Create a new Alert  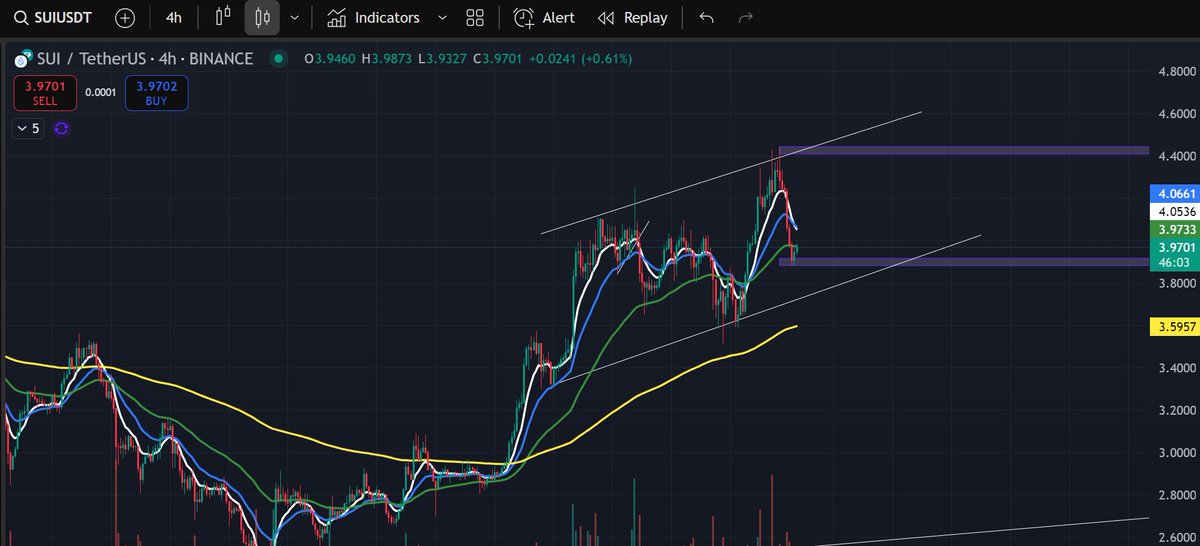coord(545,18)
